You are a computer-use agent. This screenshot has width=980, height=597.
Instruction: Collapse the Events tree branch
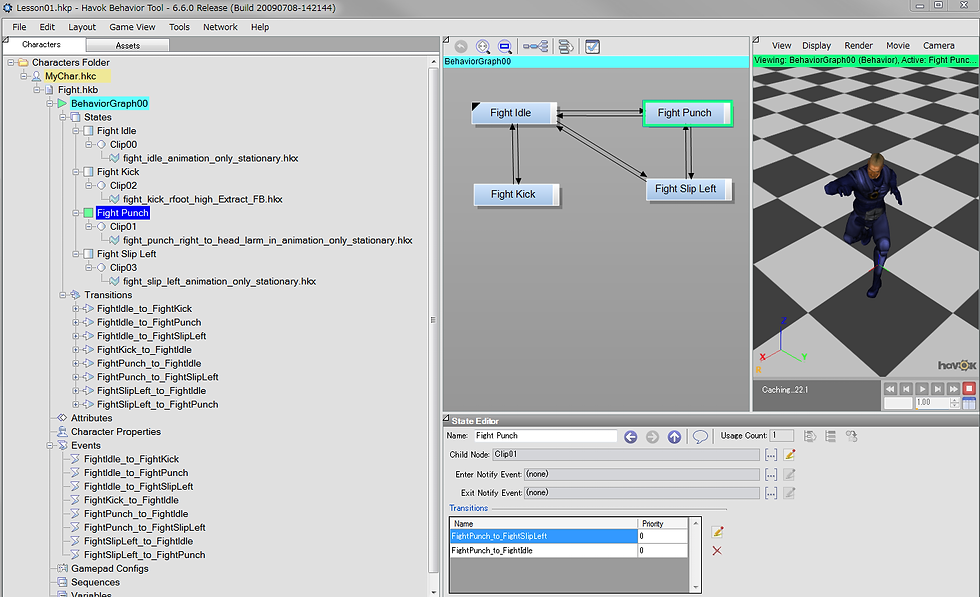[49, 446]
